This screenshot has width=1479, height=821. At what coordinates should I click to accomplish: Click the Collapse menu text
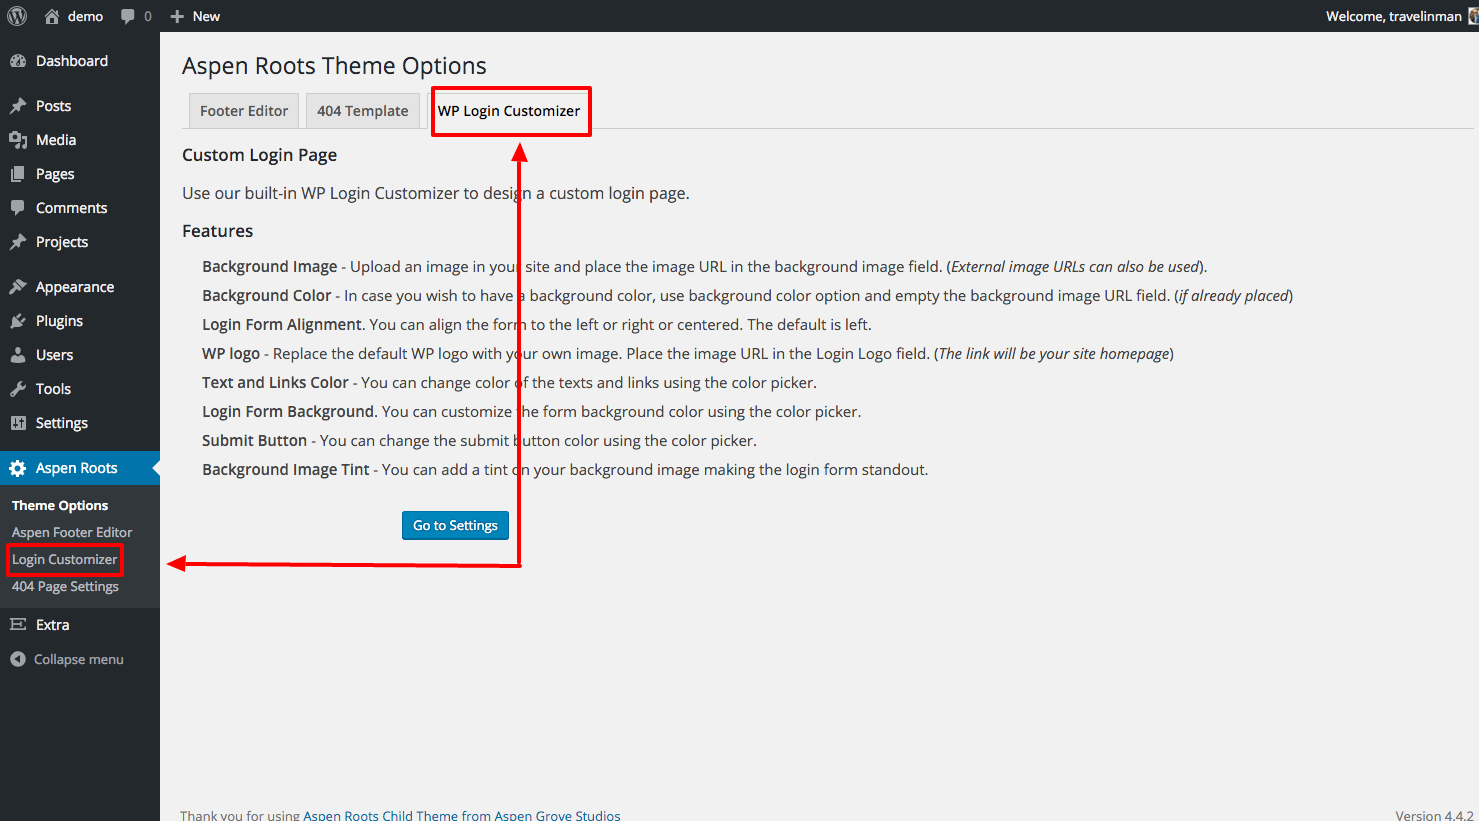[79, 659]
